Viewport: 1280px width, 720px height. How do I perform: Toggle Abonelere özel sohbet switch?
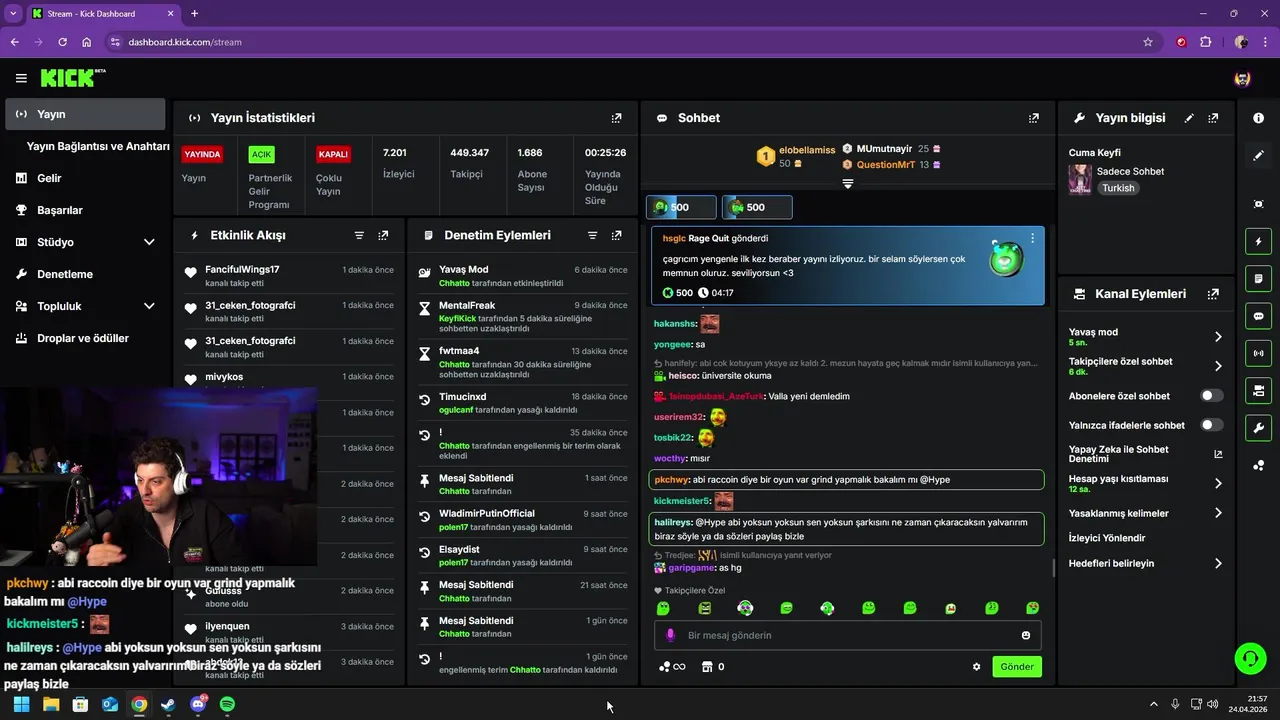(1211, 396)
